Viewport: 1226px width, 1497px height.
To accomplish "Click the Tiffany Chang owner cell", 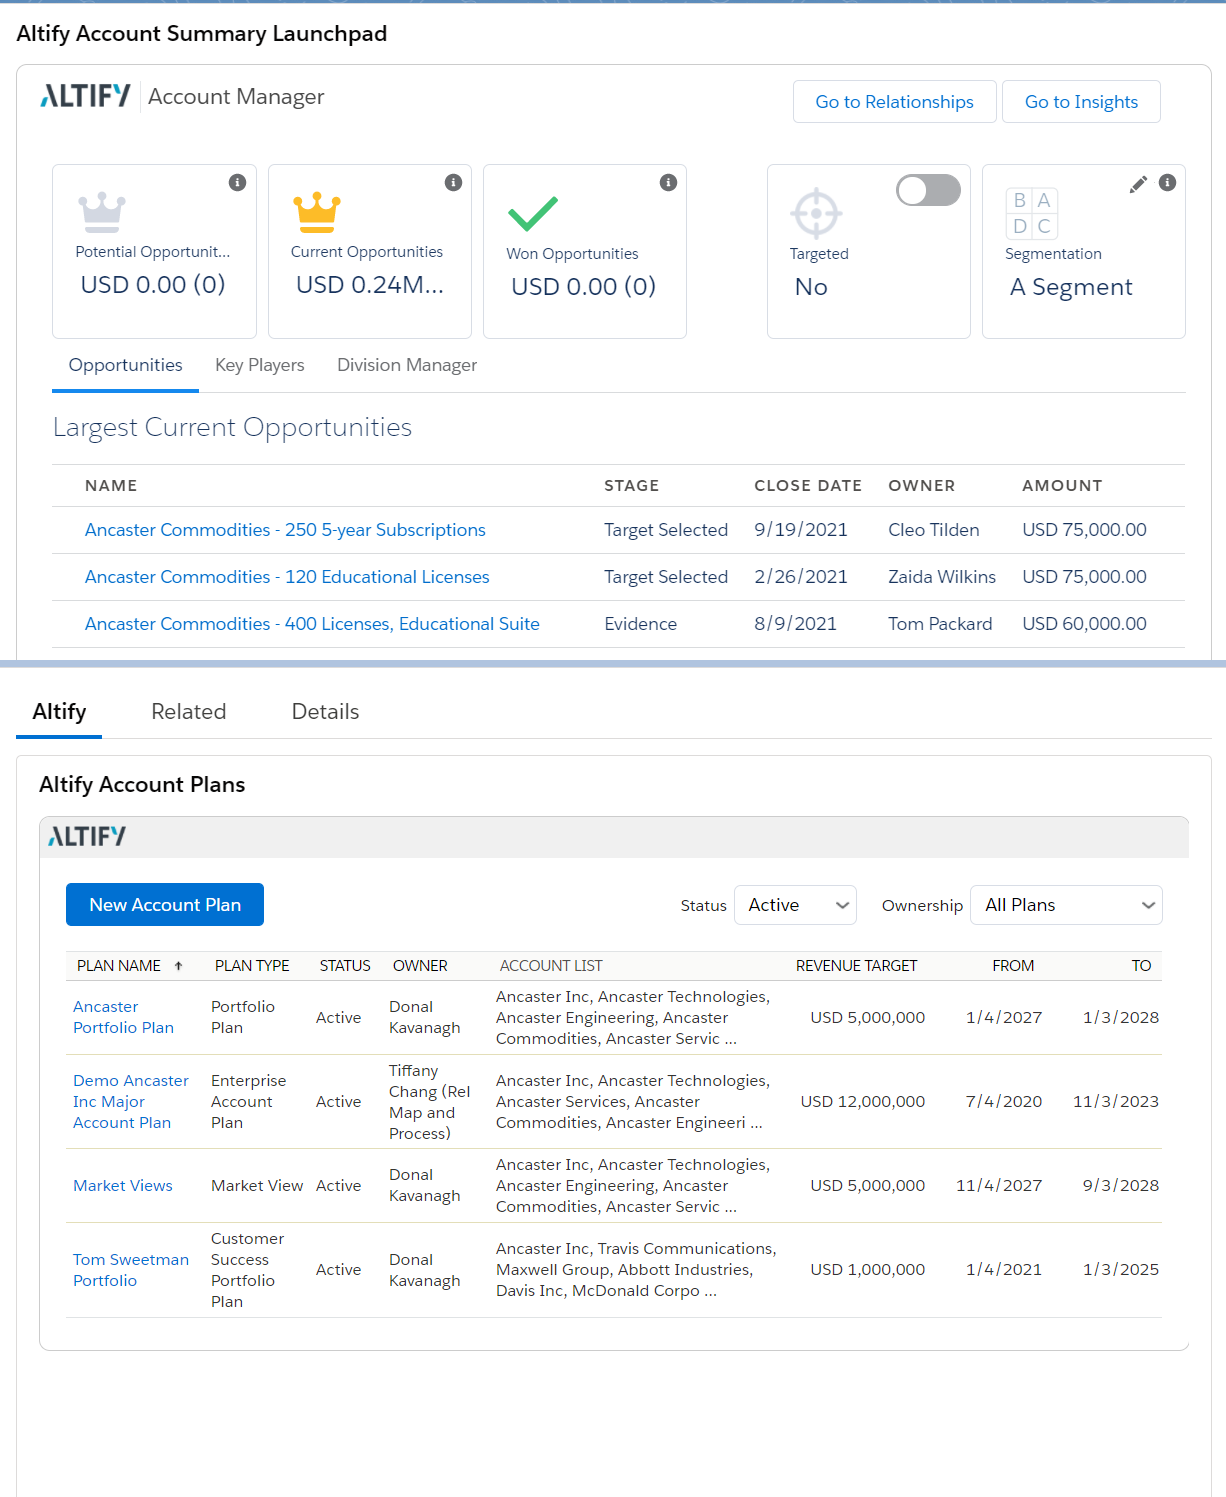I will pyautogui.click(x=429, y=1102).
